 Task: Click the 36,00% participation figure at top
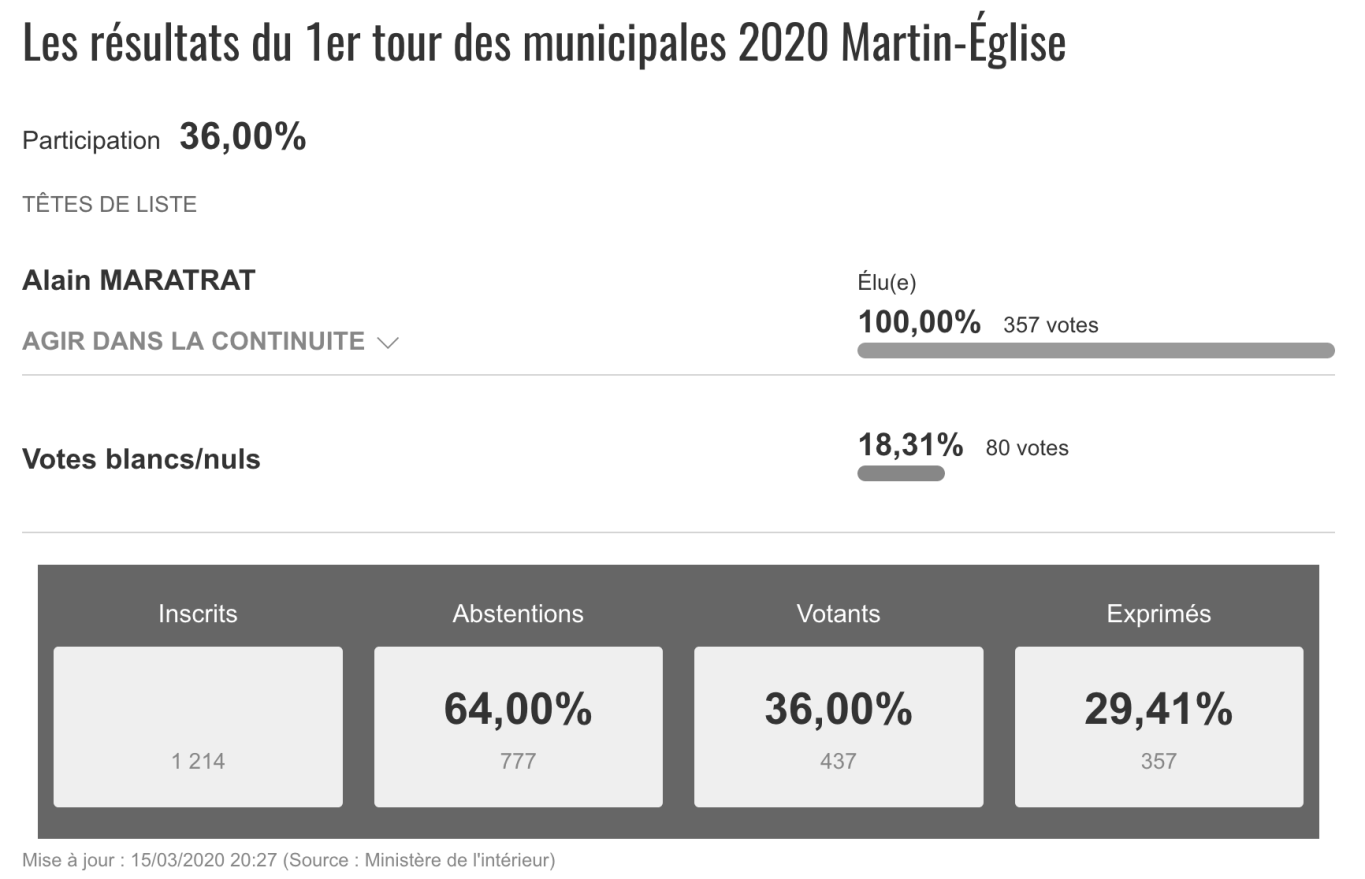point(243,138)
